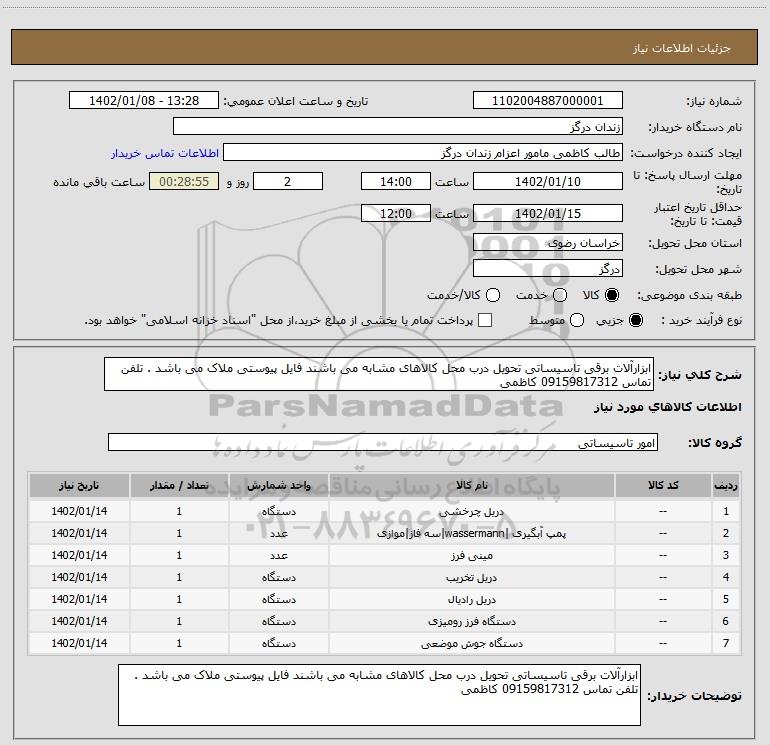The image size is (770, 745).
Task: Click the section heading اطلاعات کالاهای مورد نیاز
Action: pos(668,407)
